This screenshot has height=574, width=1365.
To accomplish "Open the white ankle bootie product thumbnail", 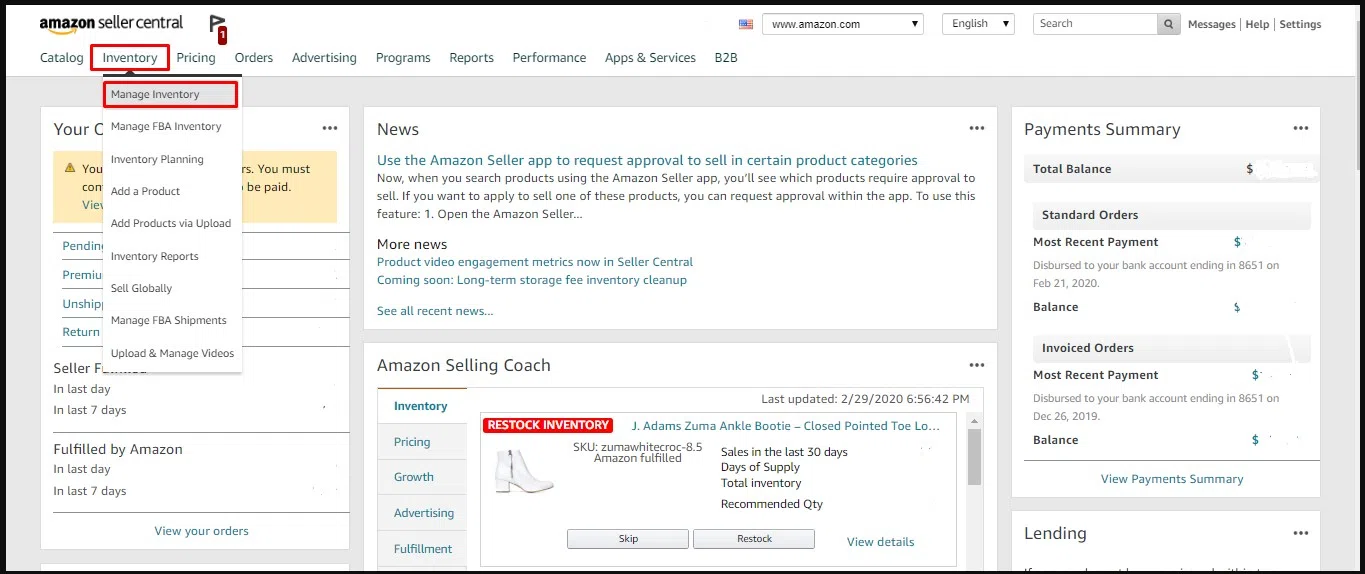I will pos(524,470).
